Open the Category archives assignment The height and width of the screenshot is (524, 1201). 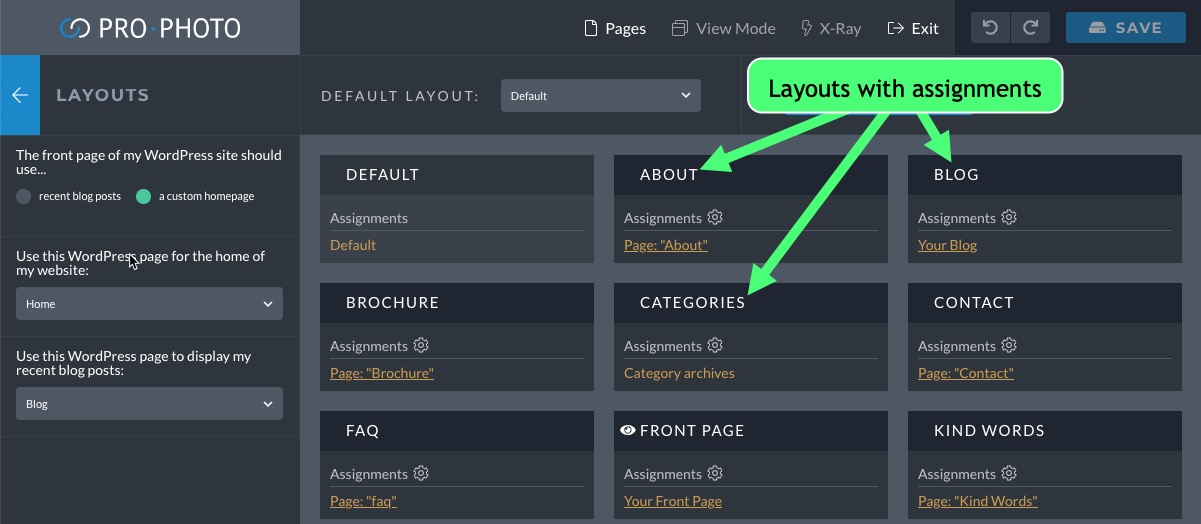(x=679, y=373)
